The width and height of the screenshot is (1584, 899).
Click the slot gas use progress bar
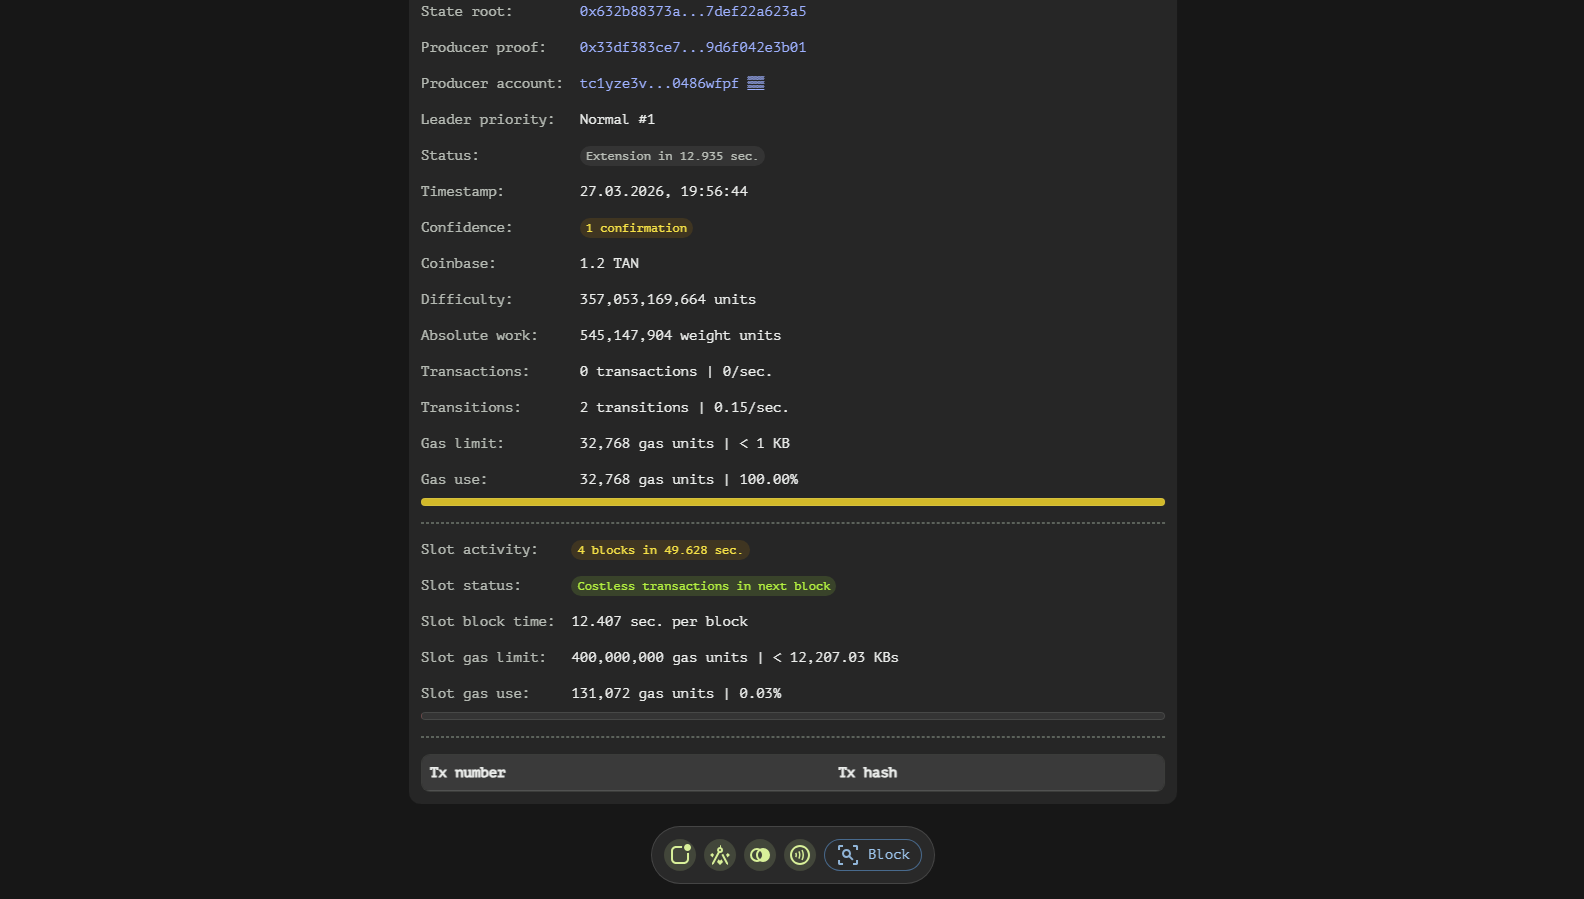792,716
